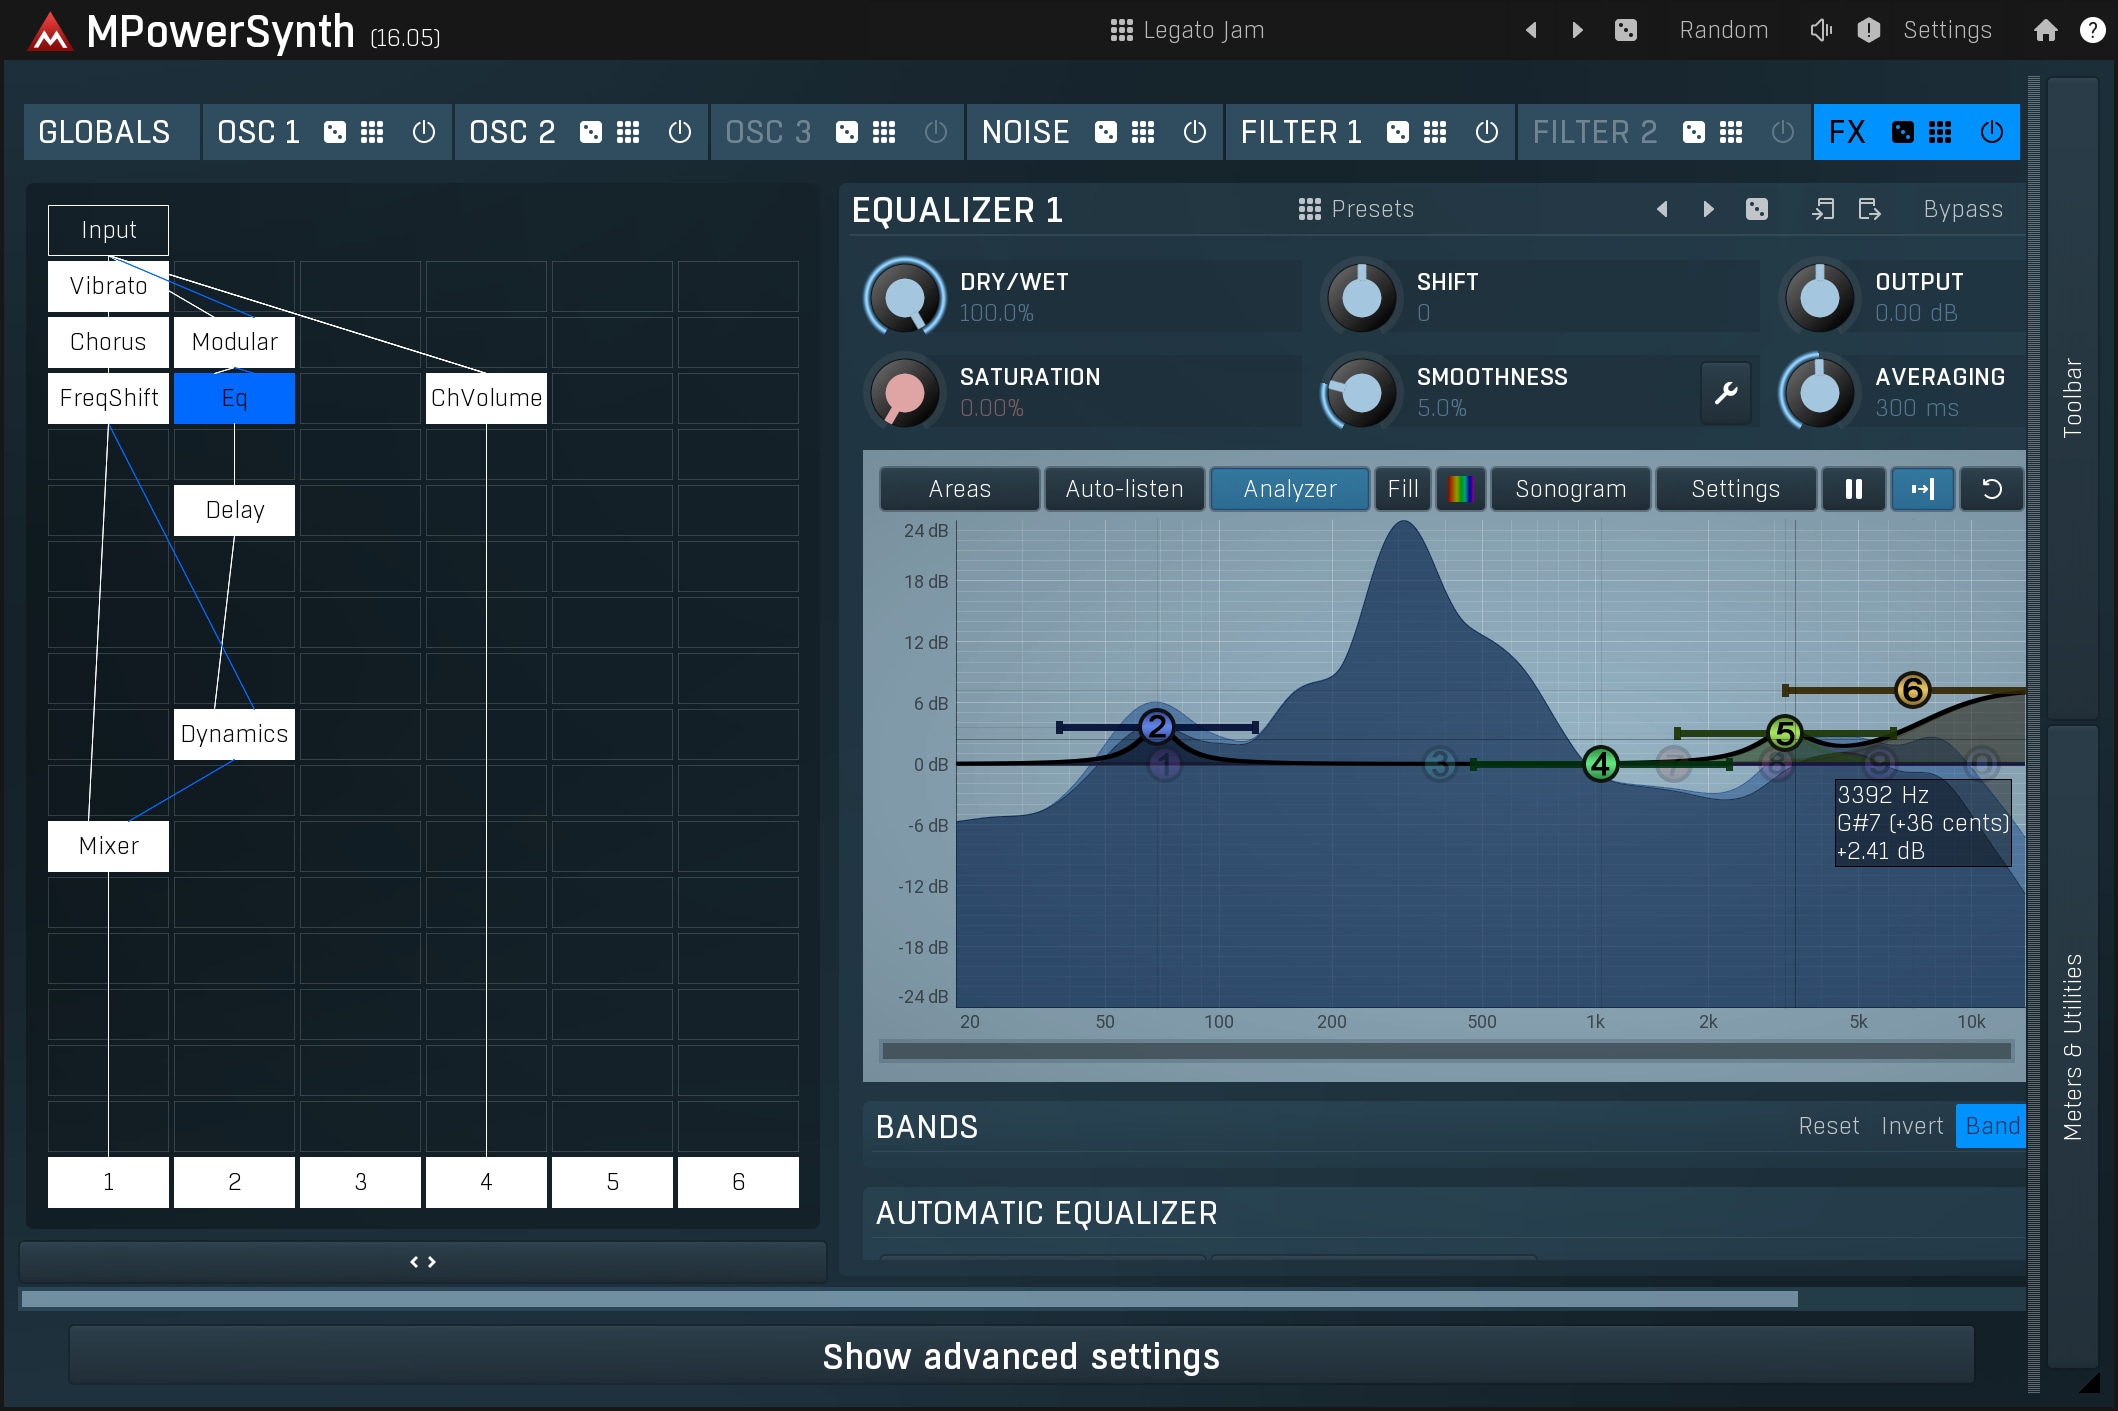Paste Equalizer 1 settings icon
Viewport: 2118px width, 1411px height.
[x=1869, y=209]
